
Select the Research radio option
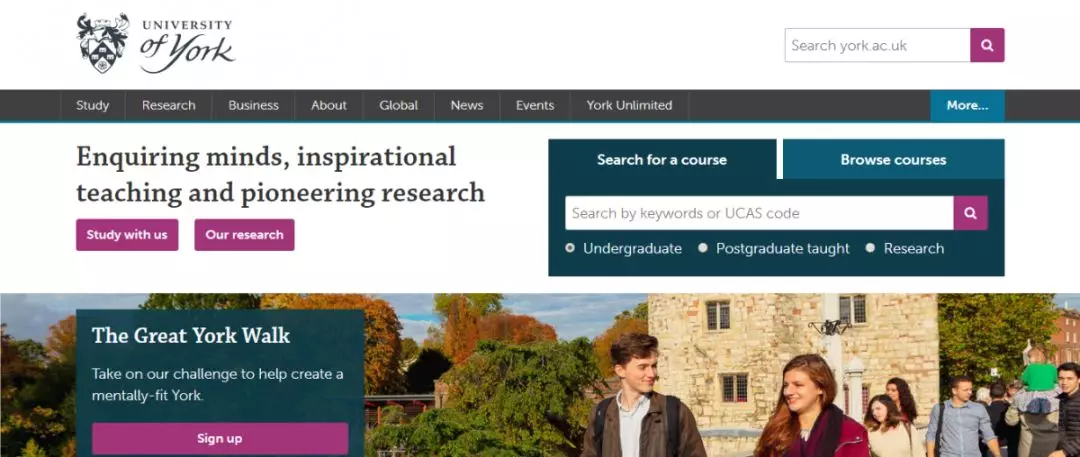870,248
